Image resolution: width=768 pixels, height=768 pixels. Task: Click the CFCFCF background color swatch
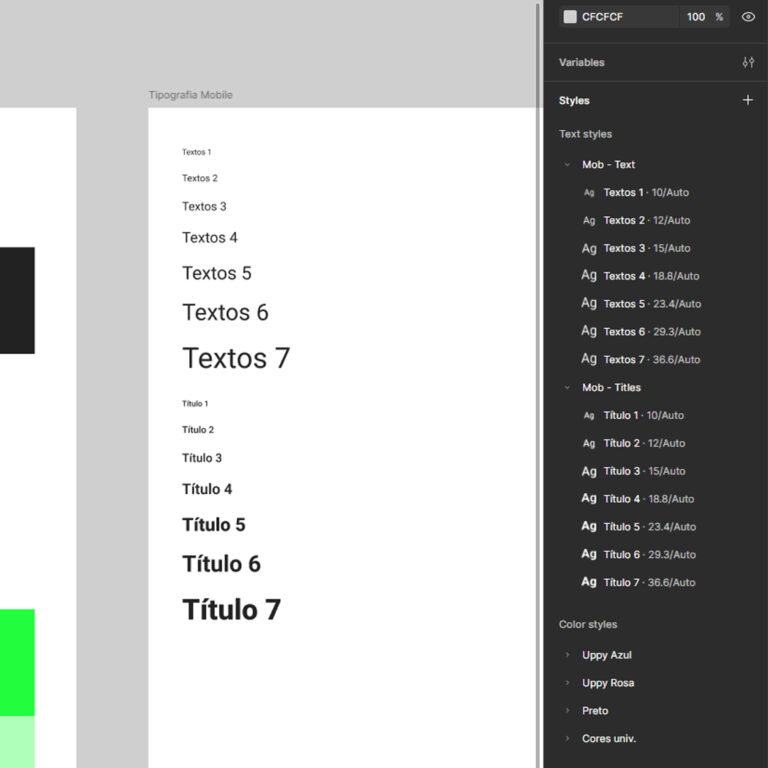[x=570, y=17]
